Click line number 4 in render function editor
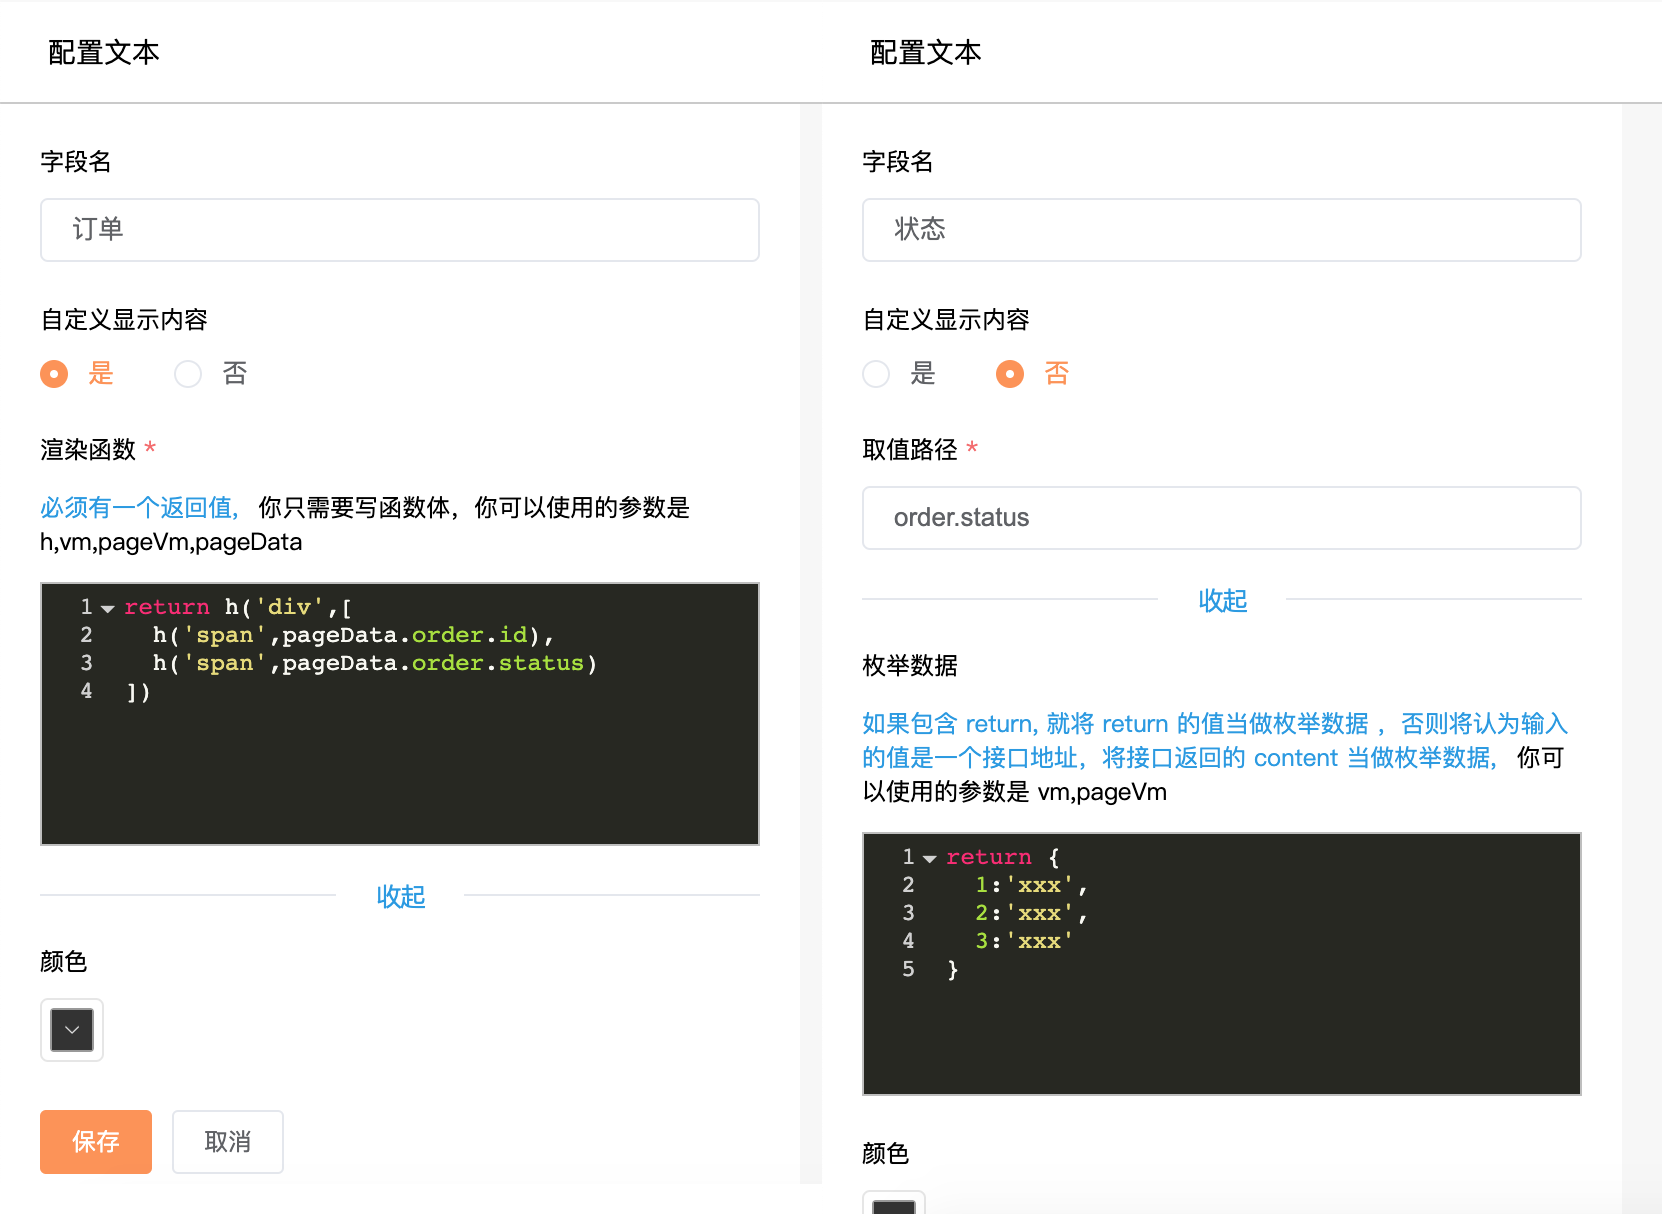Screen dimensions: 1662x1214 point(86,691)
